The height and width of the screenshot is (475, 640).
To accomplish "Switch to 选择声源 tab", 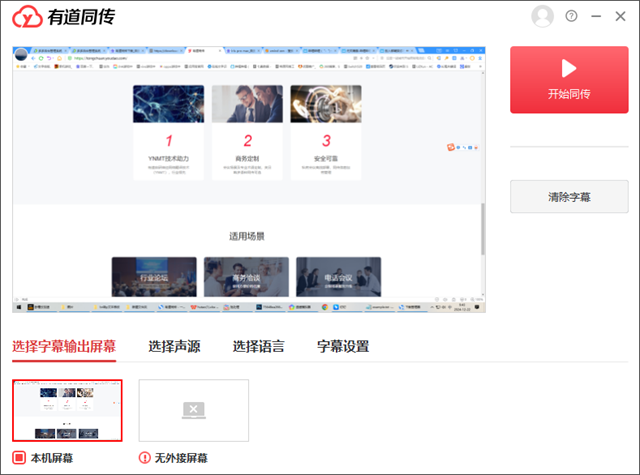I will tap(174, 346).
